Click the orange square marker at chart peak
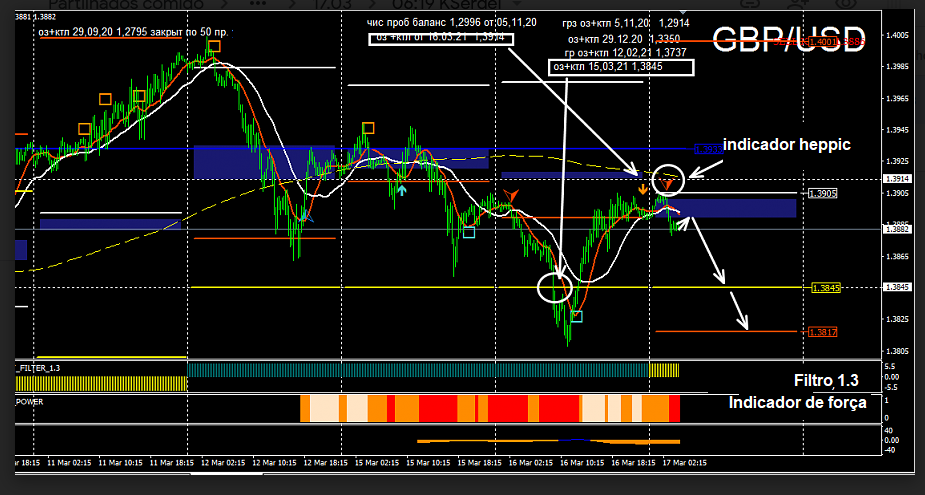Viewport: 925px width, 495px height. click(214, 45)
